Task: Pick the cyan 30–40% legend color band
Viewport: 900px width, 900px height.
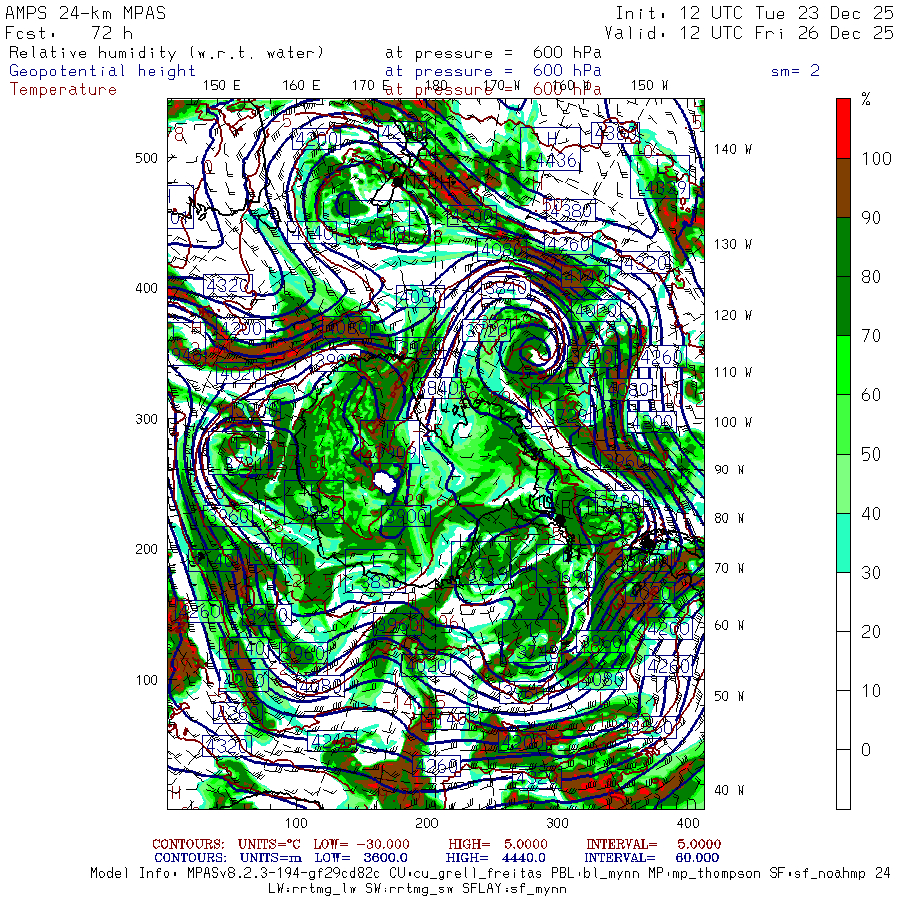Action: click(843, 543)
